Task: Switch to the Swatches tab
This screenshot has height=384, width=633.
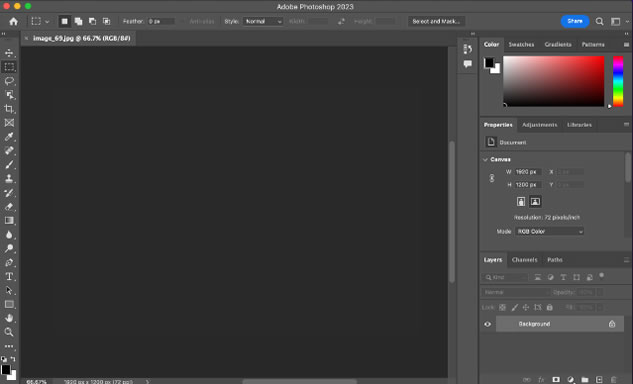Action: coord(521,44)
